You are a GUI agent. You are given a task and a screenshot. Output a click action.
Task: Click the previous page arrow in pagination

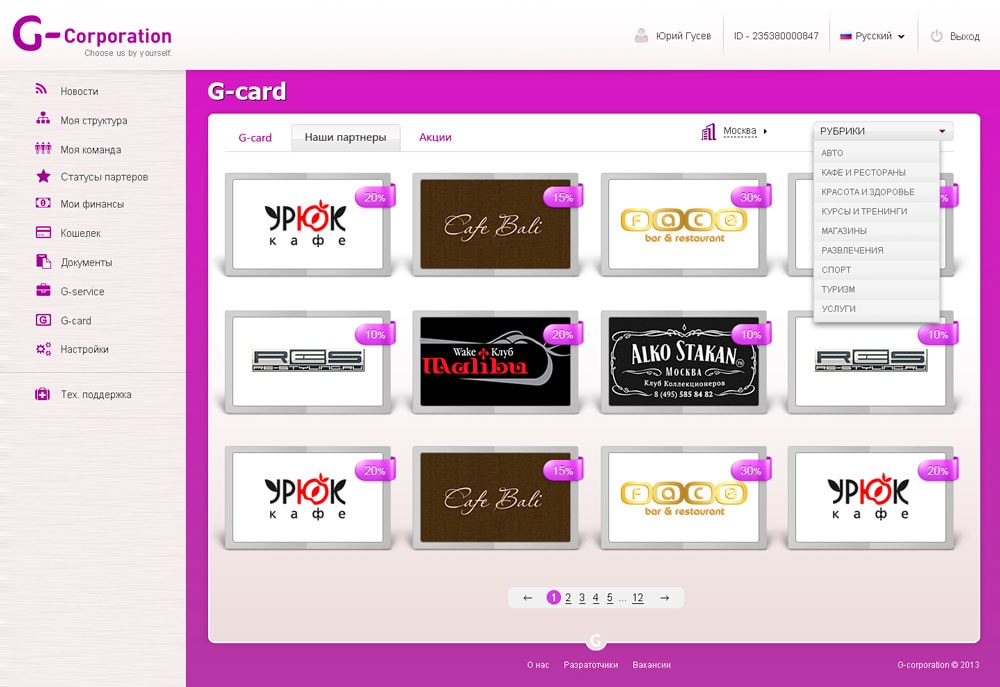(x=527, y=598)
